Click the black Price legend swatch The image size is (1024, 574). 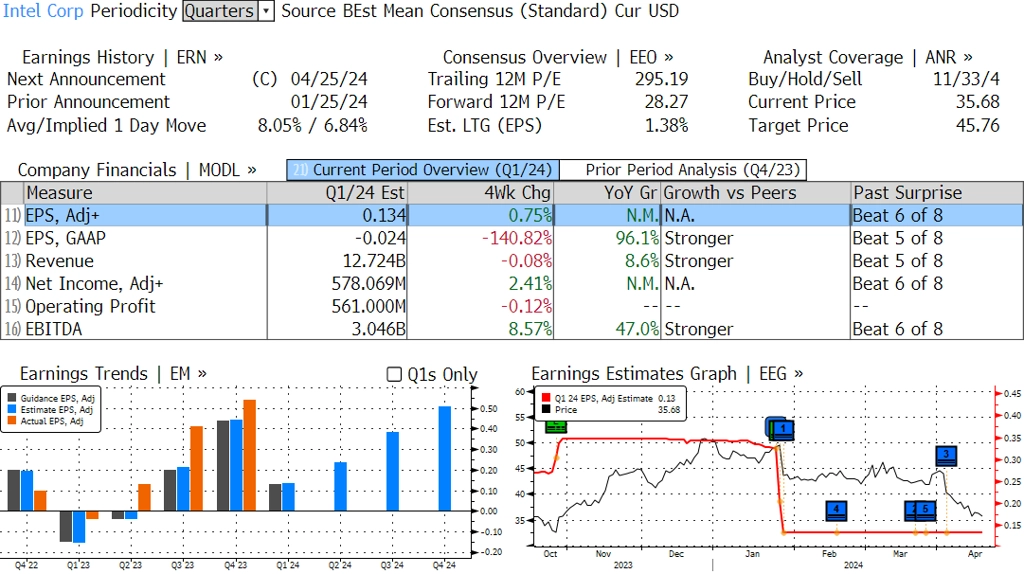[x=546, y=409]
